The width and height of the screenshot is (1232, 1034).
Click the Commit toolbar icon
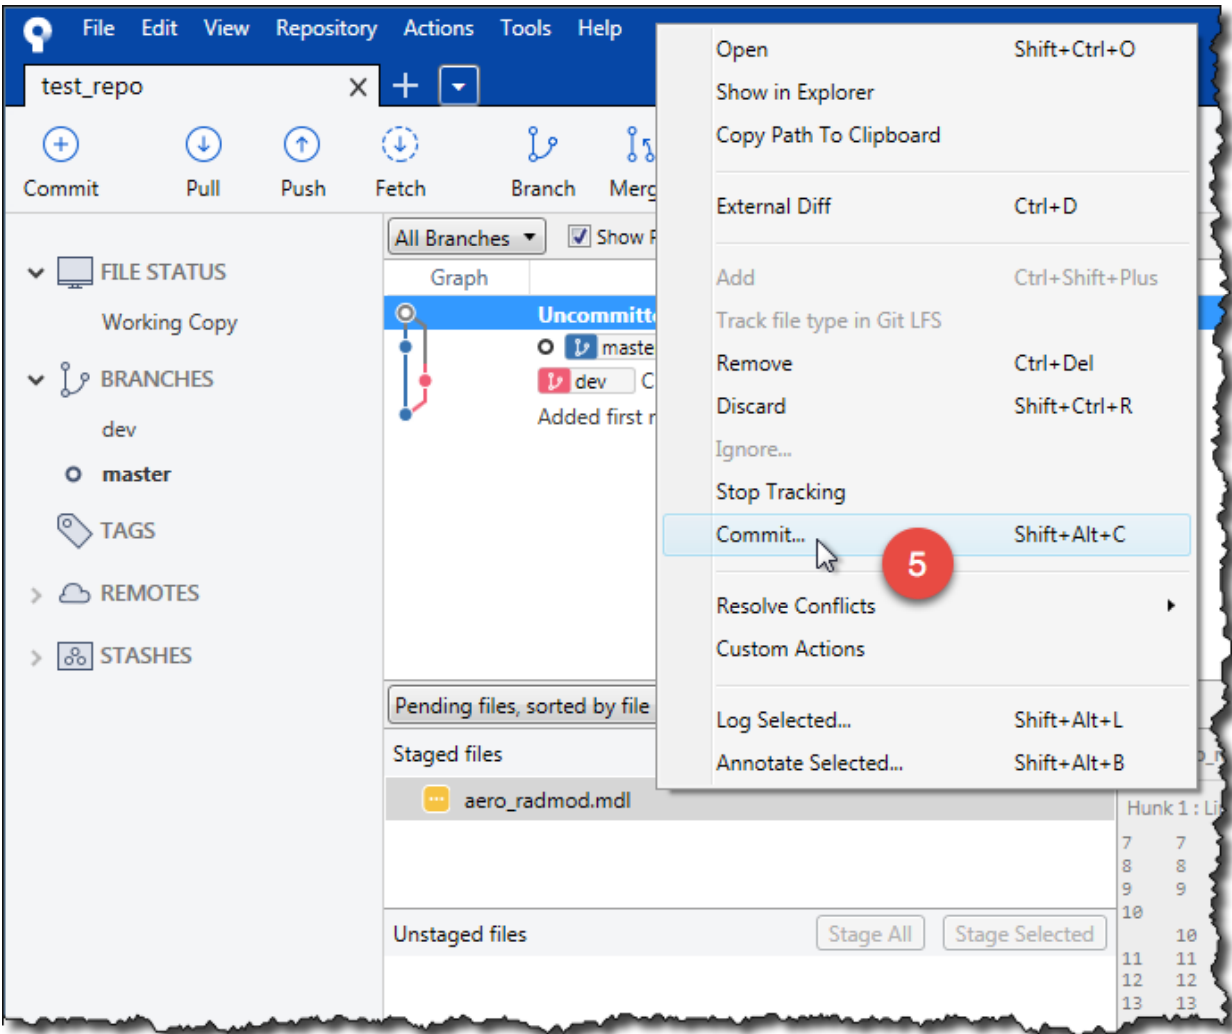point(61,146)
